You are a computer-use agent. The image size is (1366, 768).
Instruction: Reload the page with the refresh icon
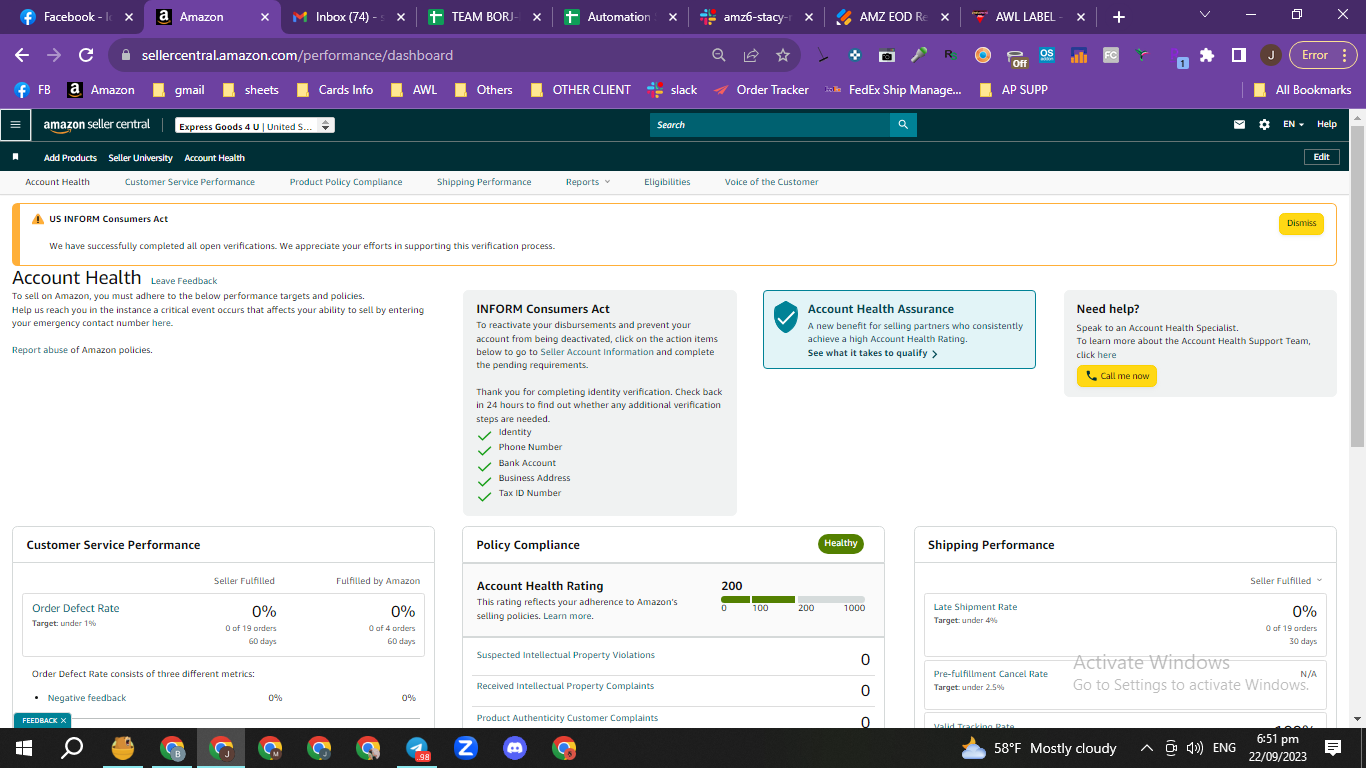coord(86,55)
